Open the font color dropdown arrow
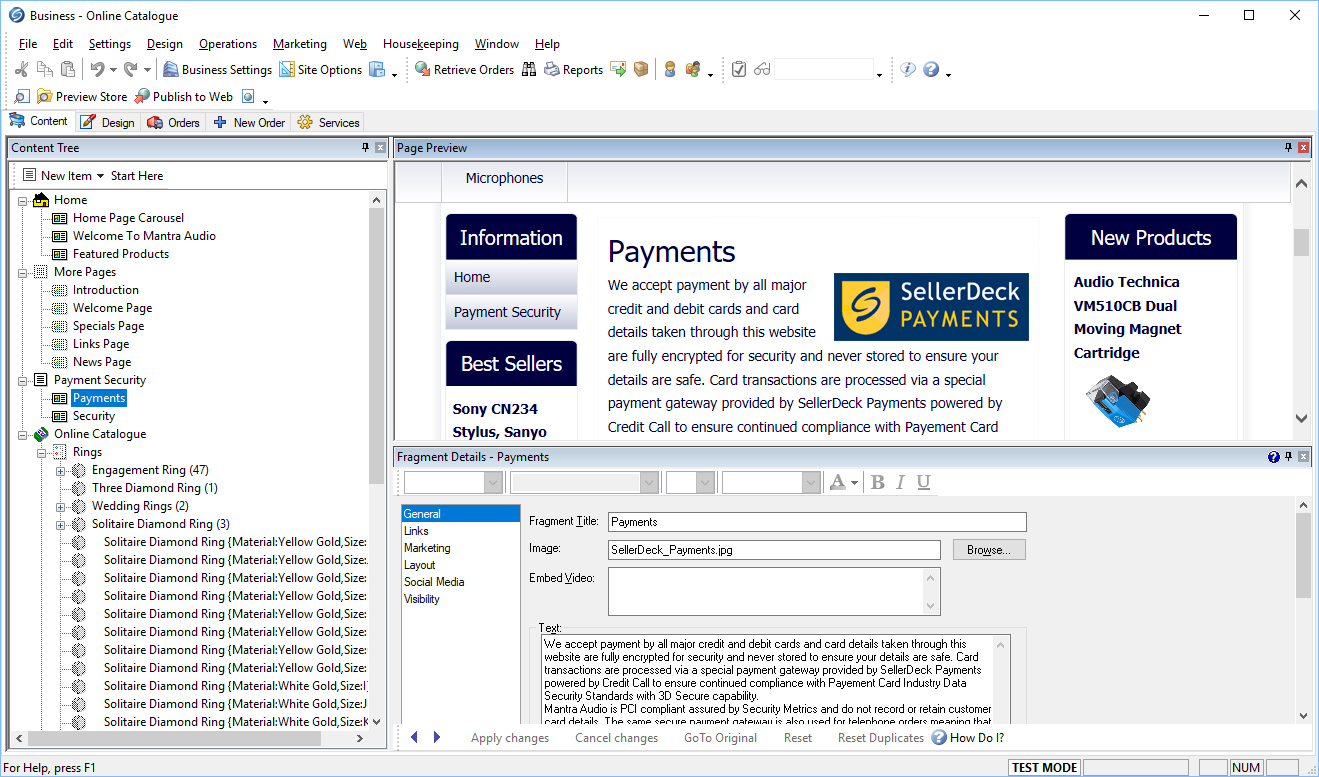 tap(854, 483)
